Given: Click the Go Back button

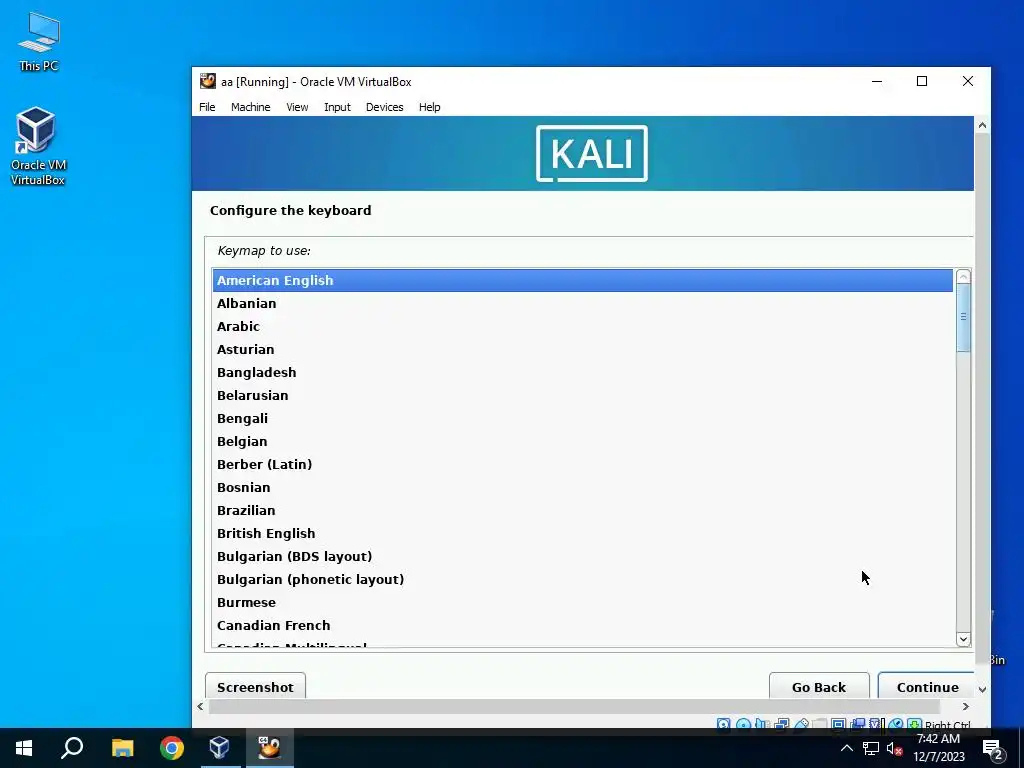Looking at the screenshot, I should 819,686.
